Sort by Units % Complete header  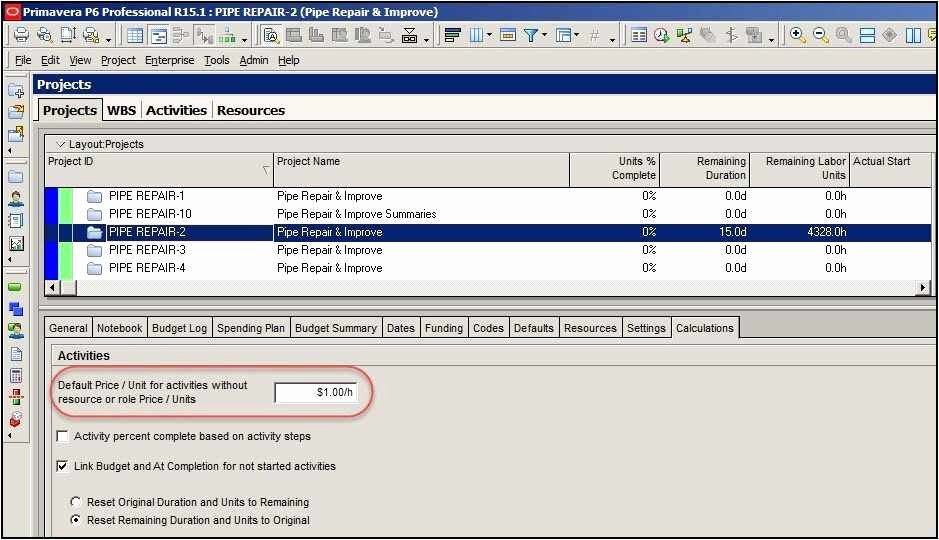(x=614, y=170)
